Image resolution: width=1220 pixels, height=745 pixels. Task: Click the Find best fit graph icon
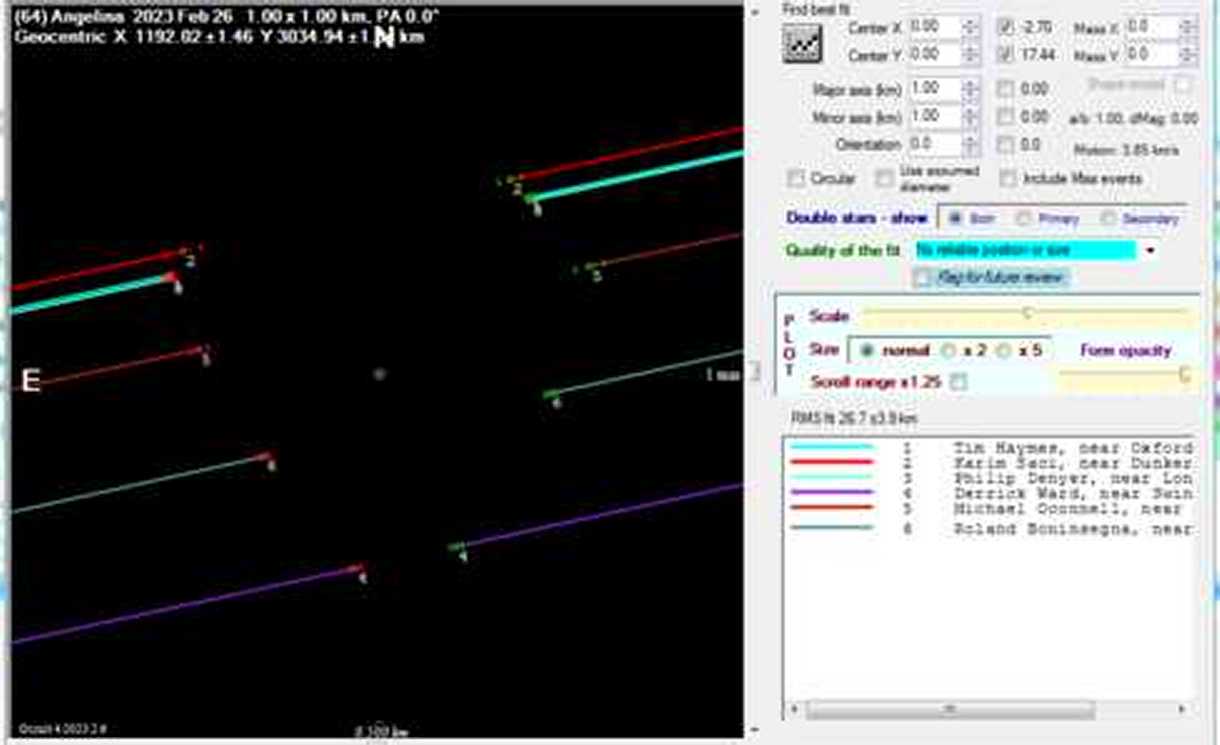pyautogui.click(x=803, y=43)
